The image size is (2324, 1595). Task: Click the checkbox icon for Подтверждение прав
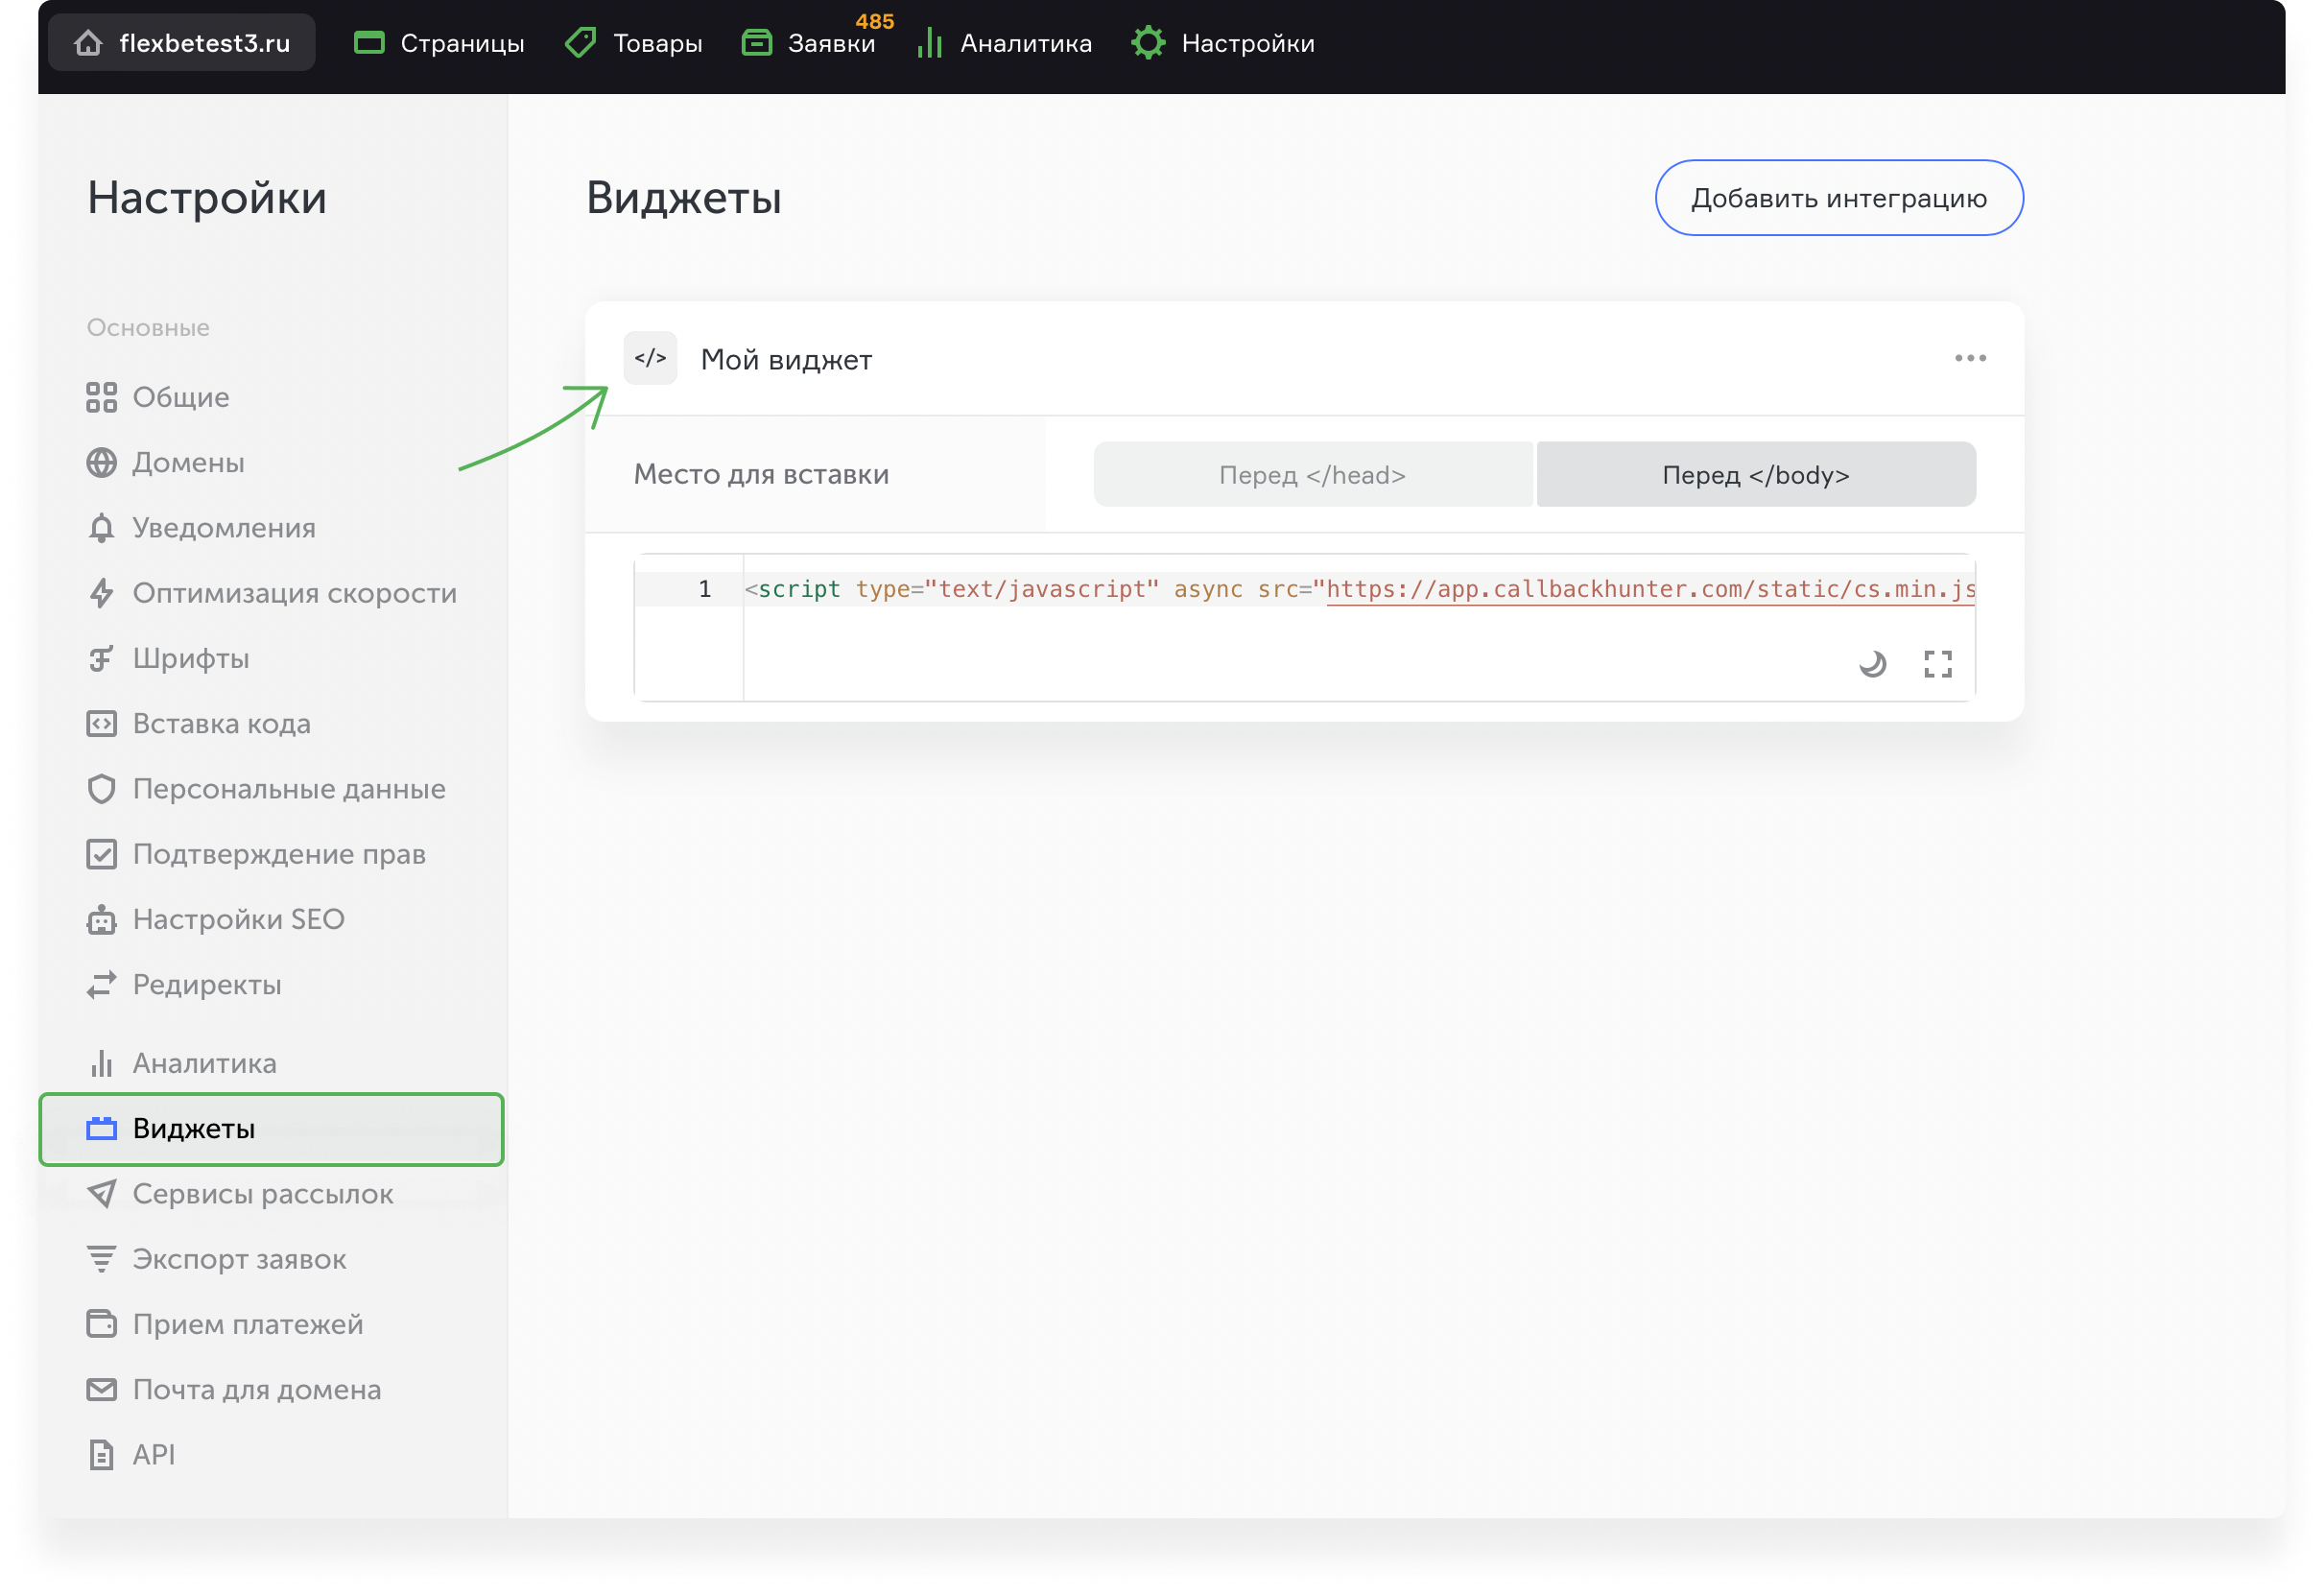pos(101,854)
